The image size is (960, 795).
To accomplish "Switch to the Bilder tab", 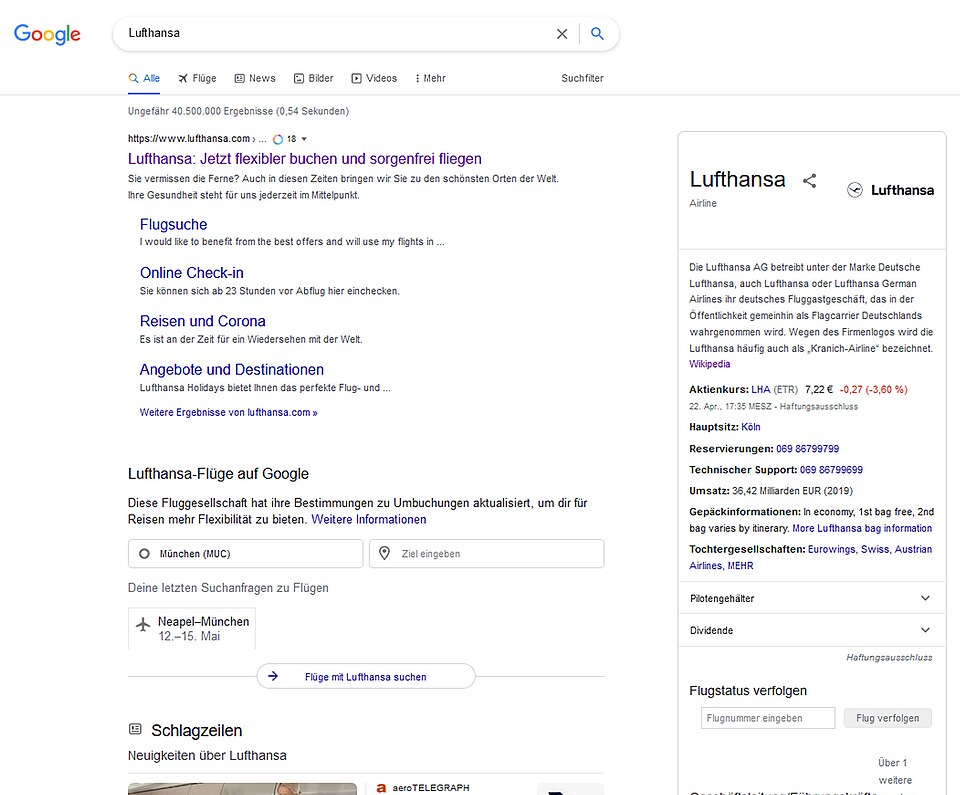I will pos(313,78).
